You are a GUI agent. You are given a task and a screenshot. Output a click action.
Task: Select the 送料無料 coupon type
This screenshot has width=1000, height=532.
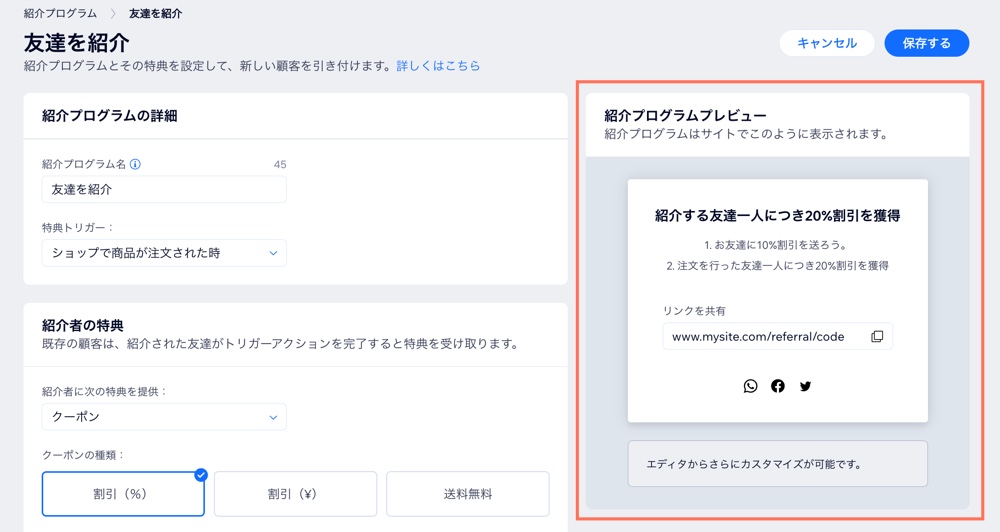[x=467, y=494]
